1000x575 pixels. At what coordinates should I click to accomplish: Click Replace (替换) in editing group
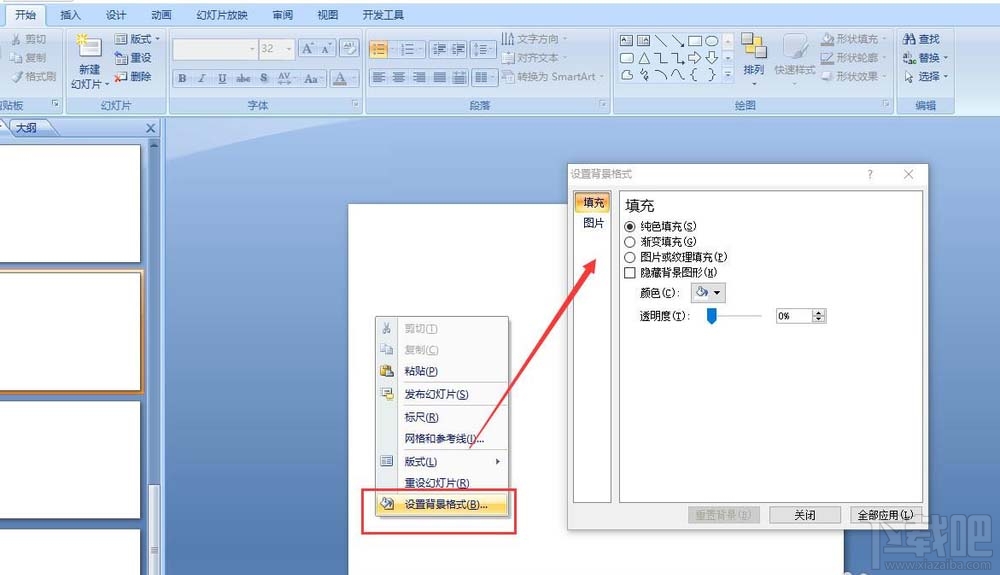click(925, 58)
